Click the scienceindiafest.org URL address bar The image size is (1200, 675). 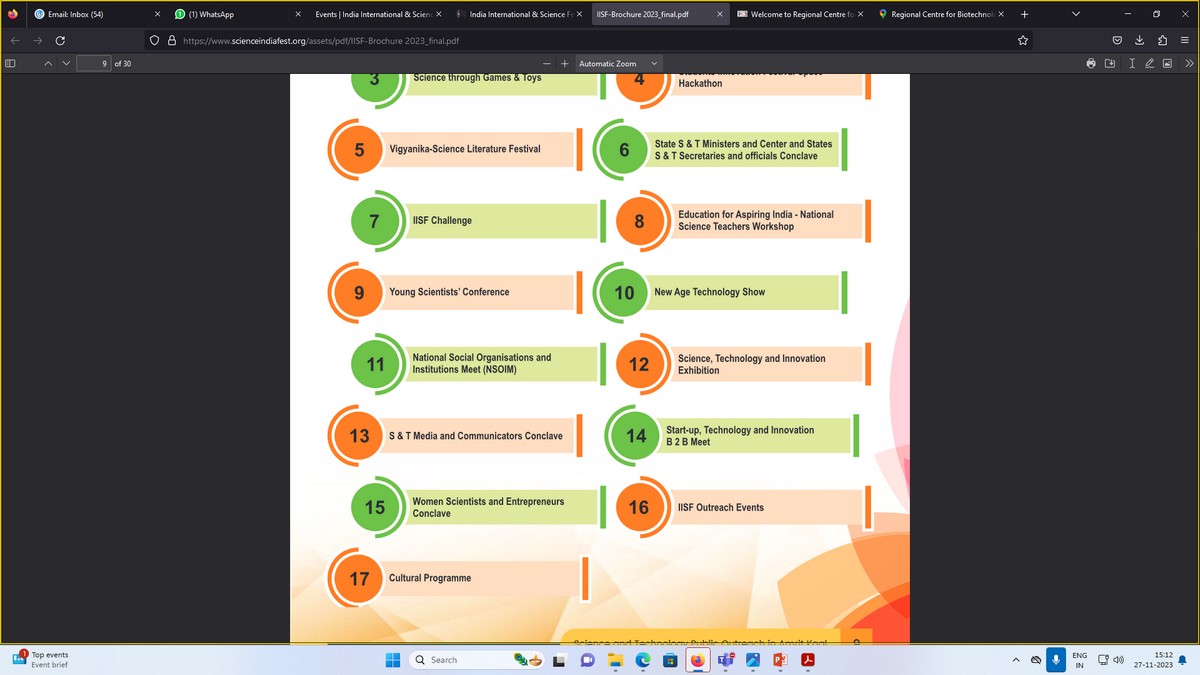click(x=588, y=41)
